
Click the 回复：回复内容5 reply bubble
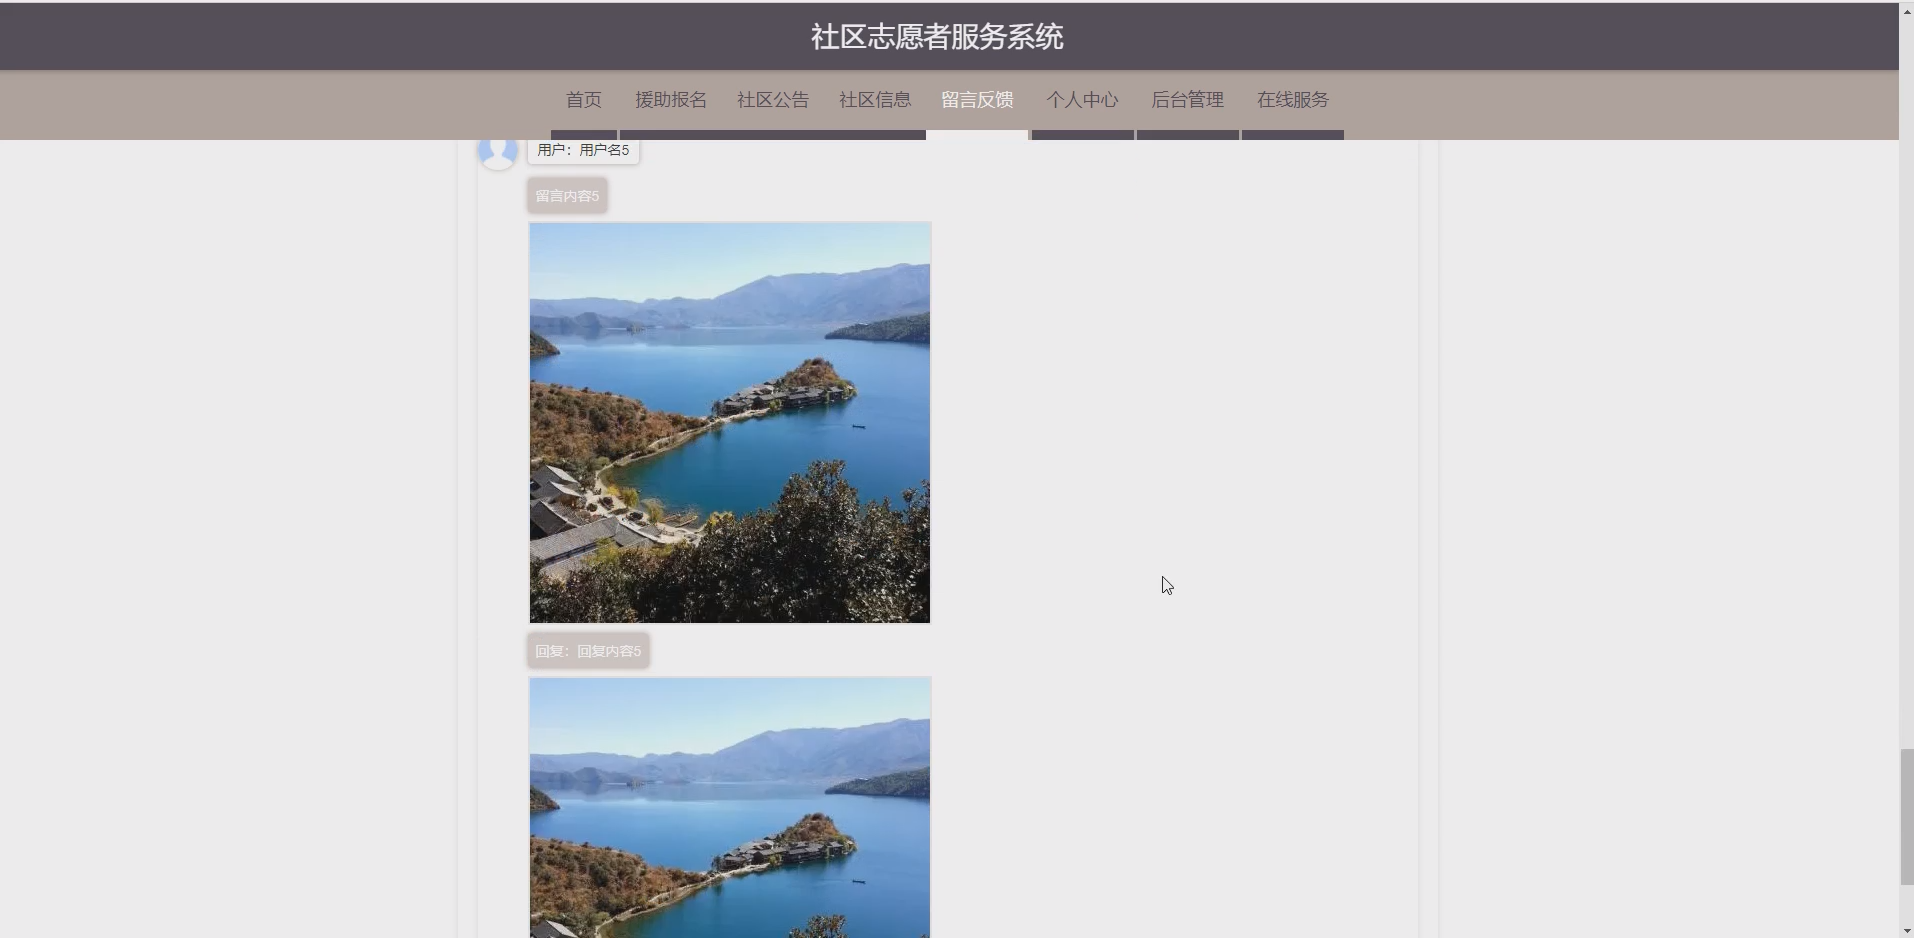pyautogui.click(x=588, y=651)
